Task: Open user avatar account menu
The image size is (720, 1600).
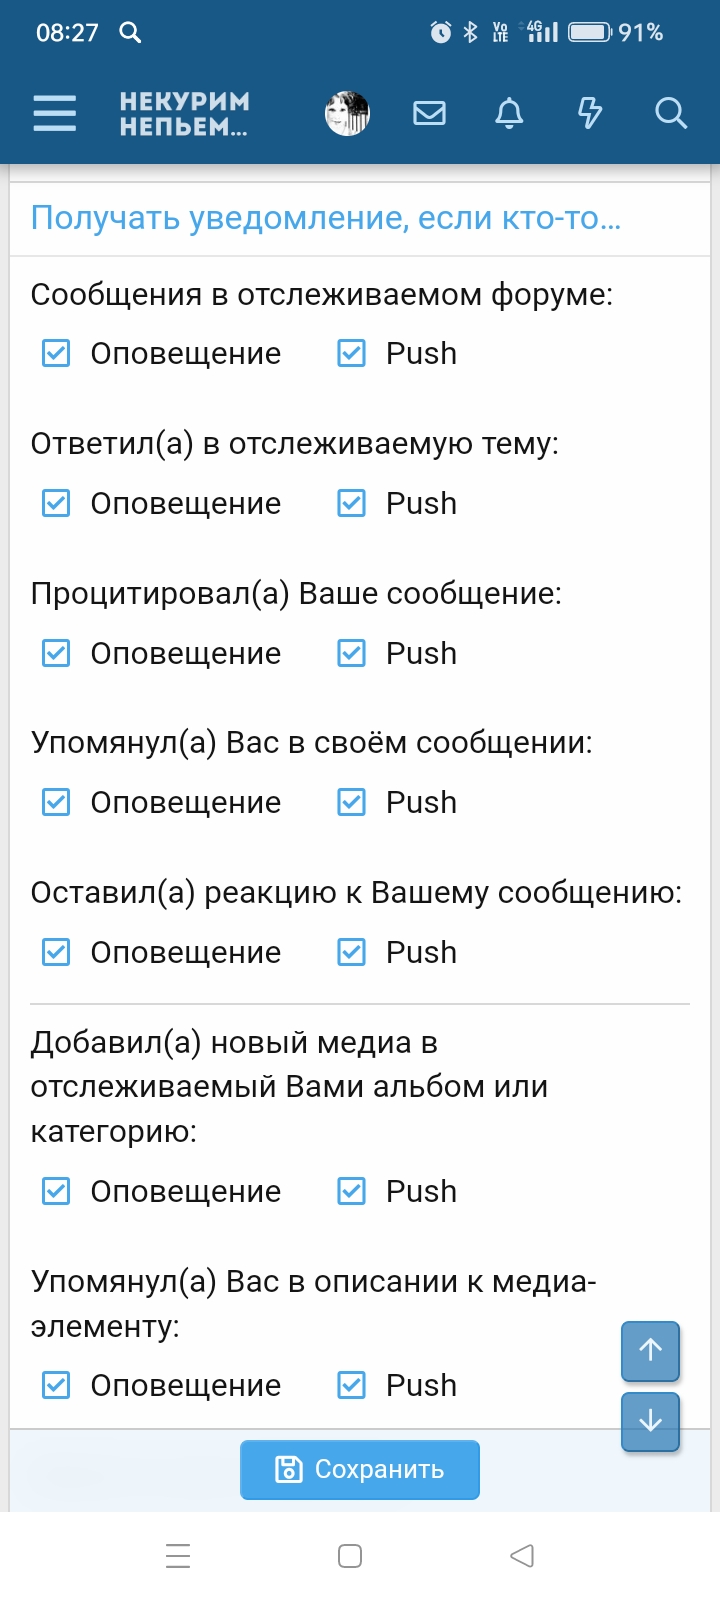Action: [x=348, y=113]
